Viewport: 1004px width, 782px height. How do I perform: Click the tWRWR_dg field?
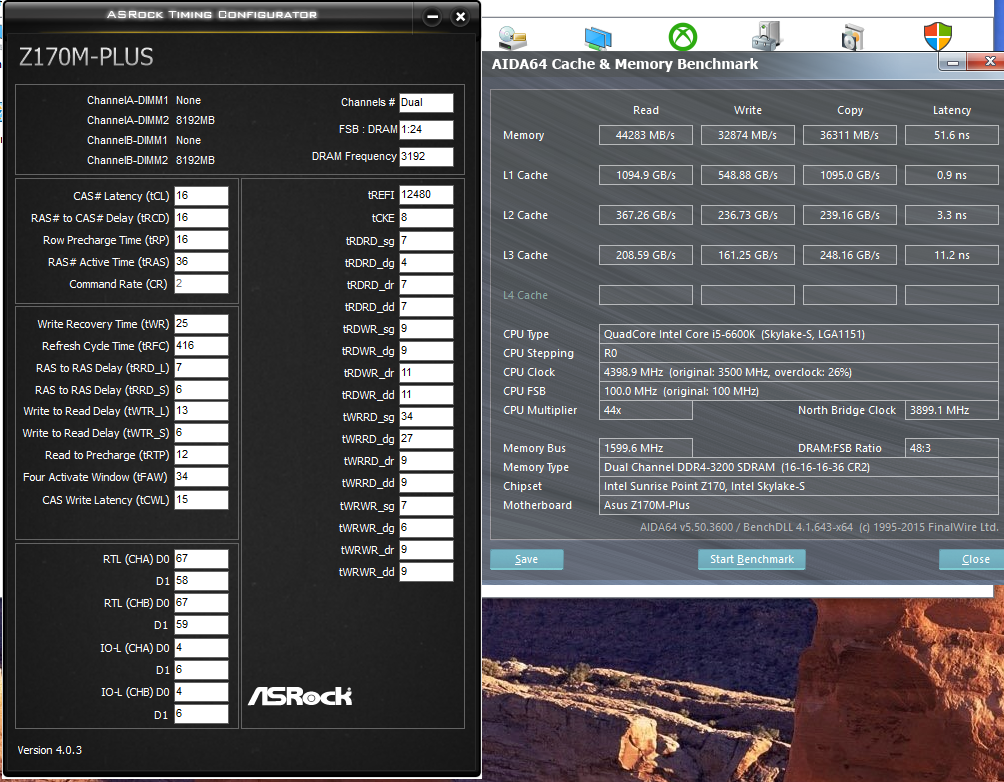click(x=426, y=528)
